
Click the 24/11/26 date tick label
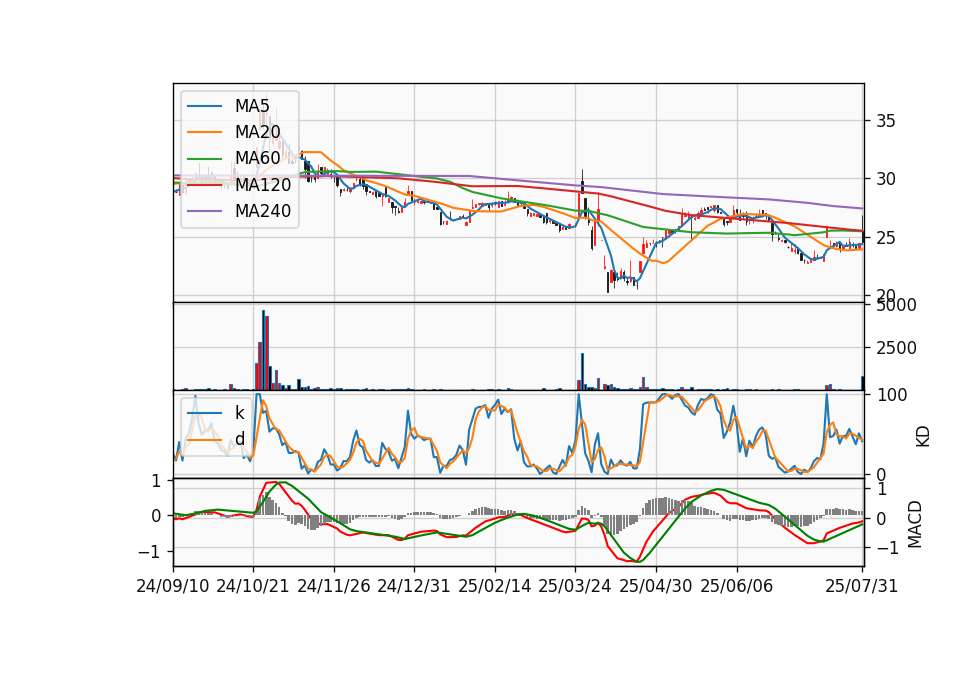pyautogui.click(x=334, y=586)
